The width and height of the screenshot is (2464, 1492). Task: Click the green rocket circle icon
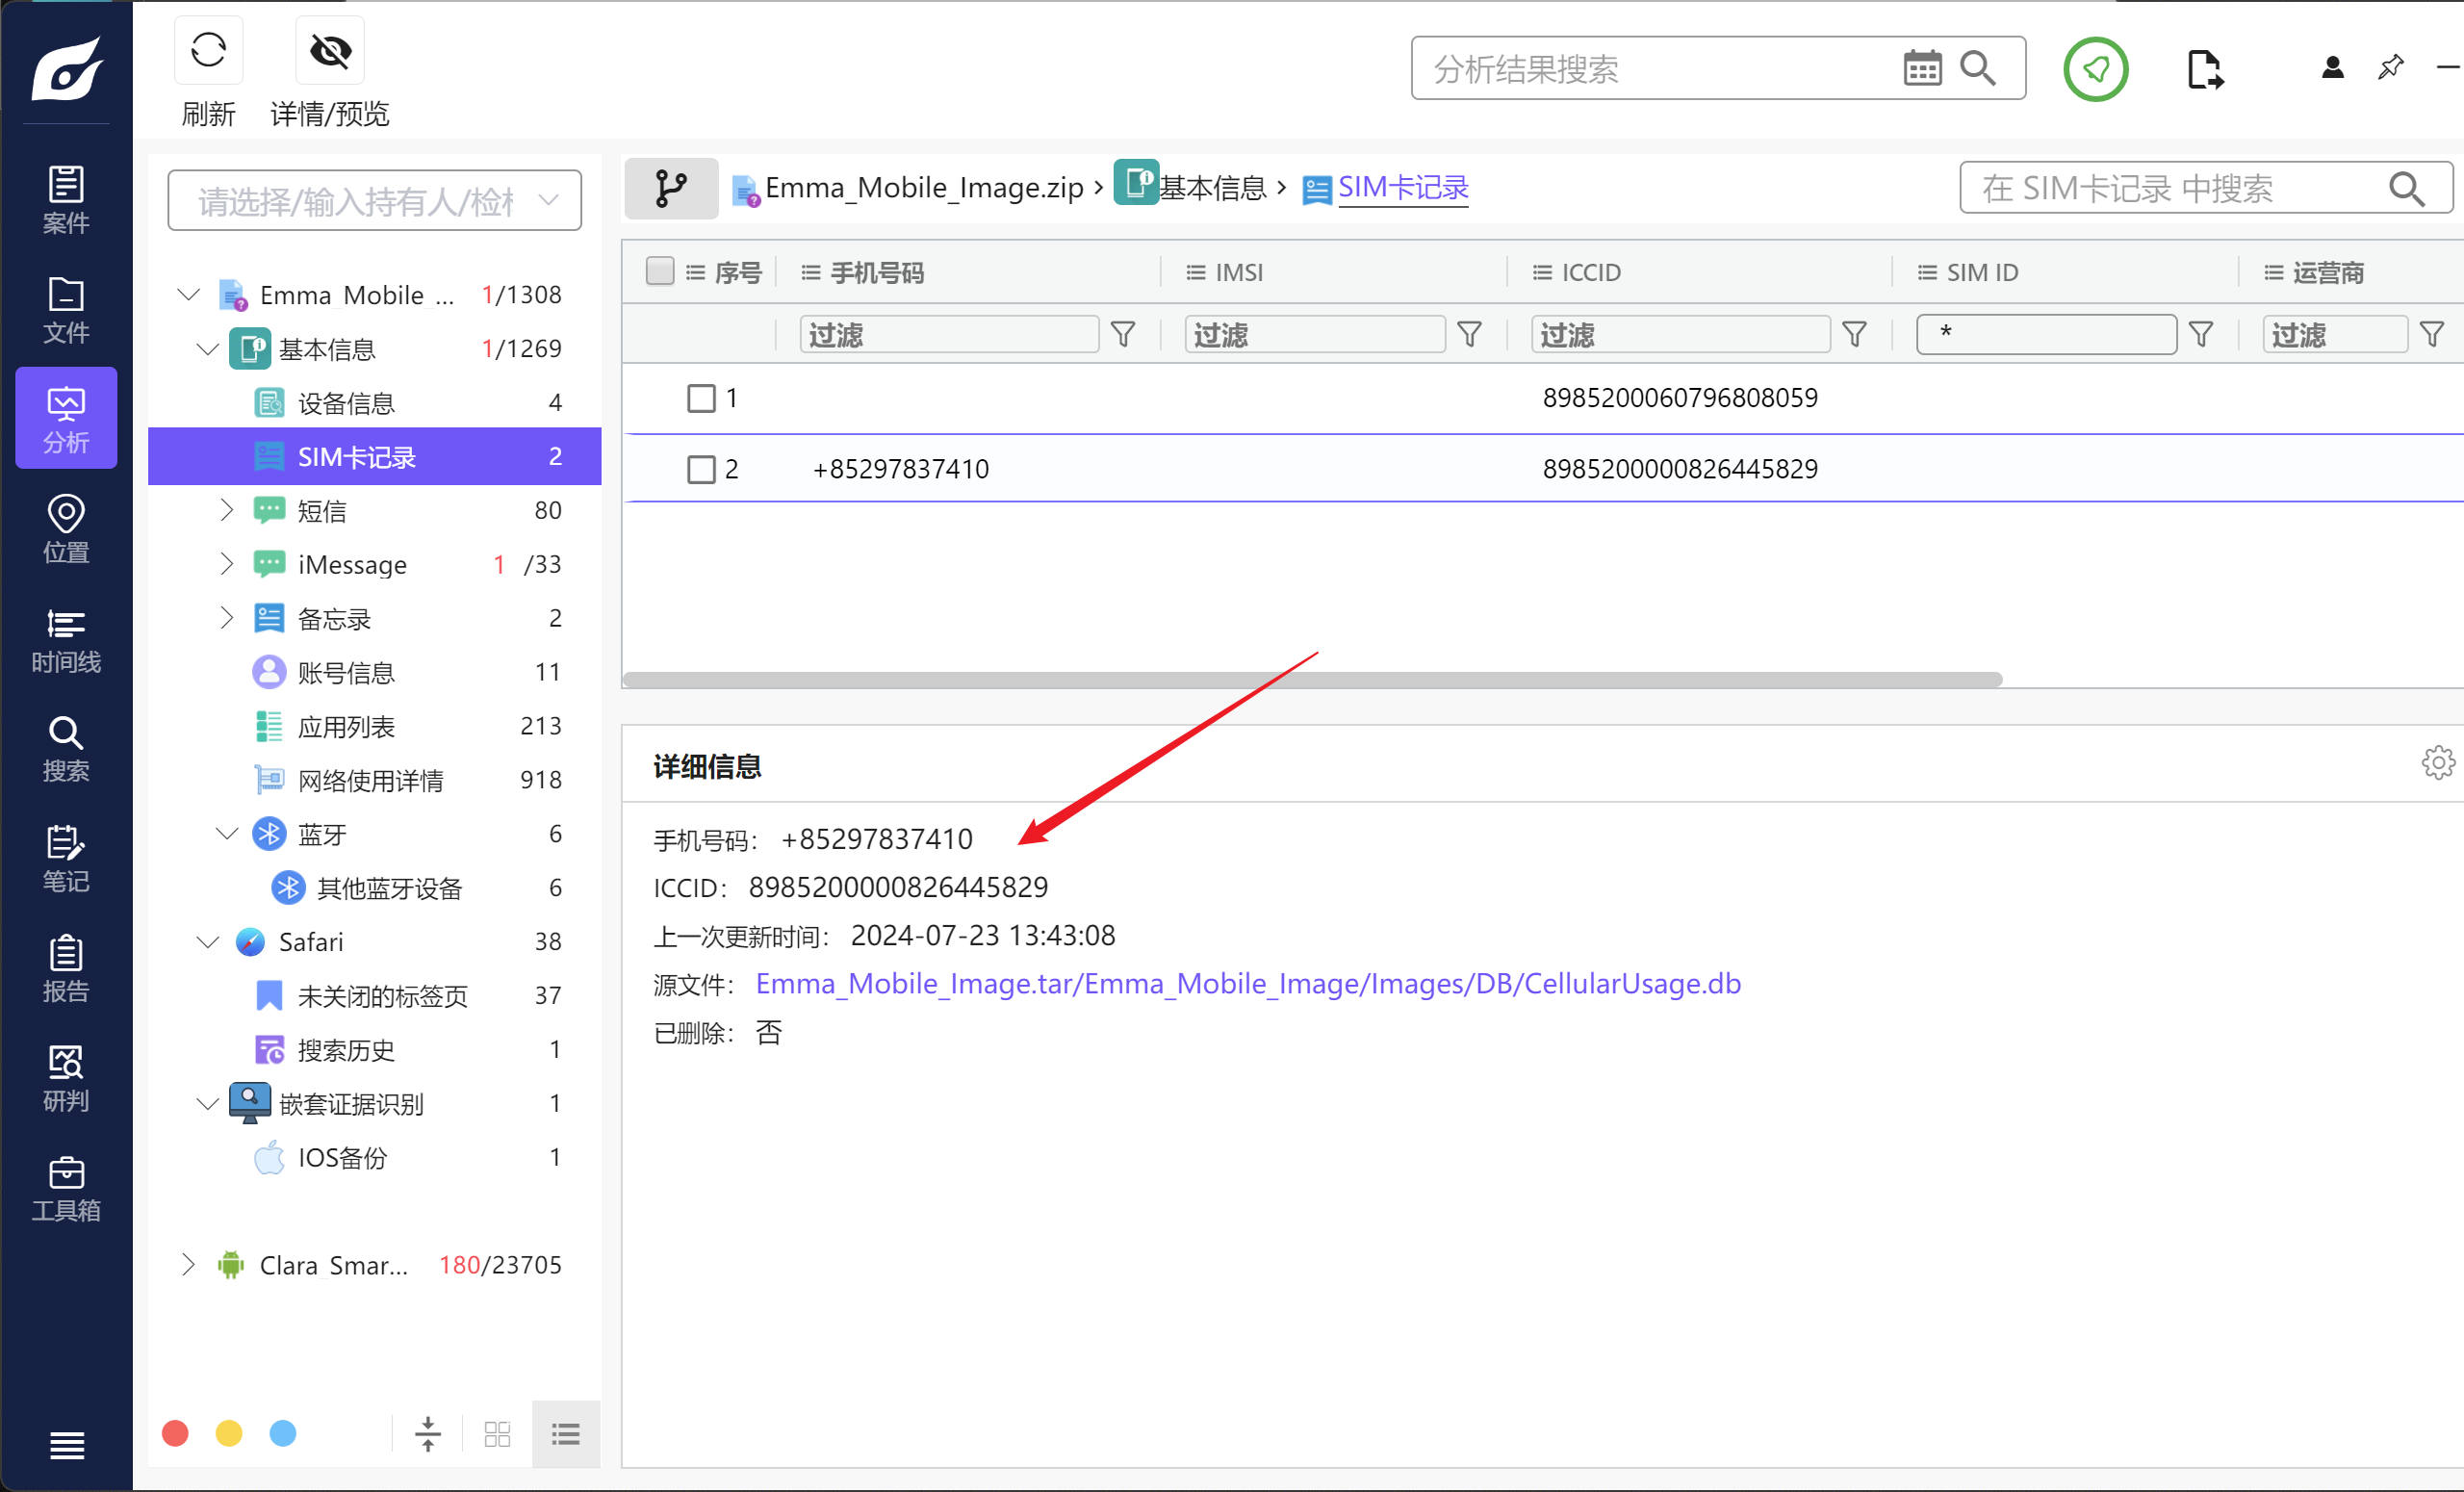pos(2095,69)
